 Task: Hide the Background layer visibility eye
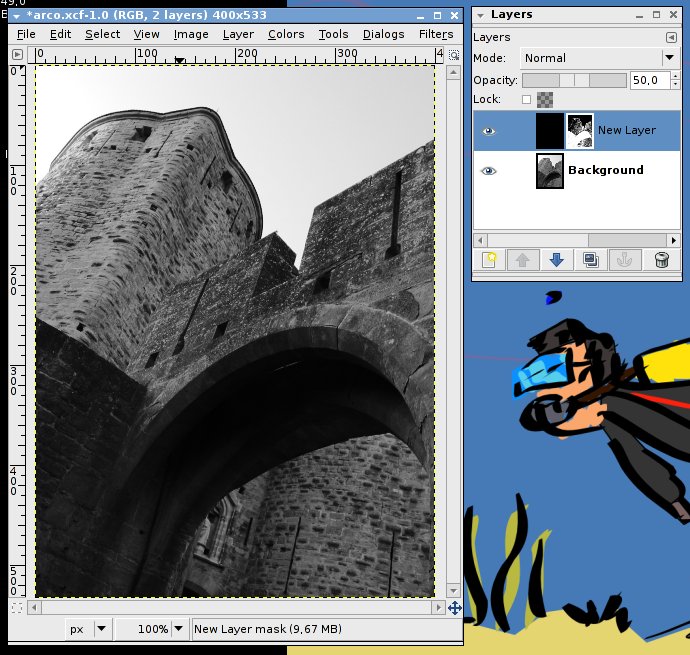pyautogui.click(x=488, y=171)
